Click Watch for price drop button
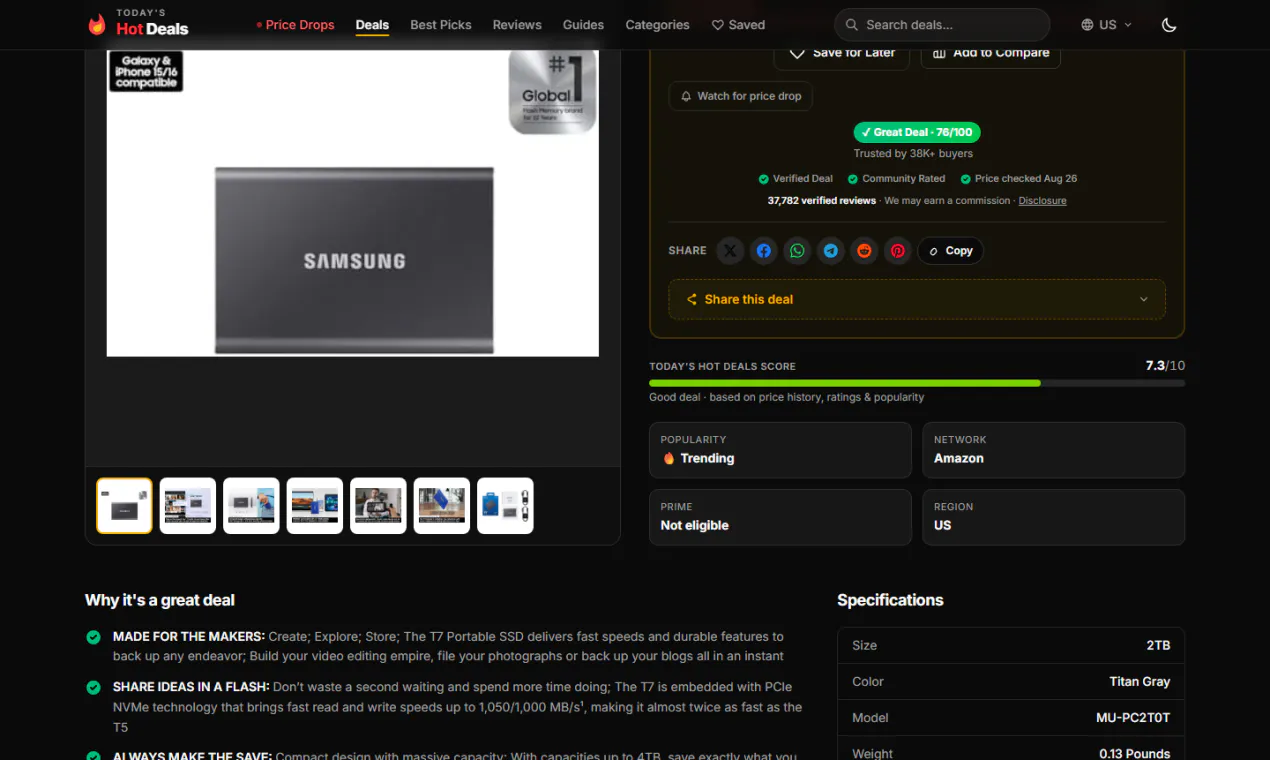The height and width of the screenshot is (760, 1270). pos(741,96)
